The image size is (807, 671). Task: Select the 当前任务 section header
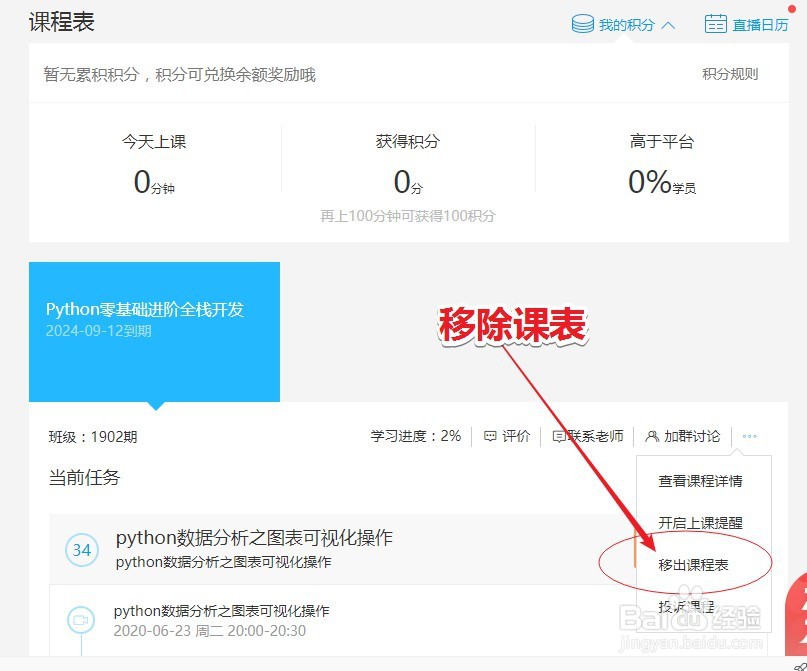[x=84, y=479]
